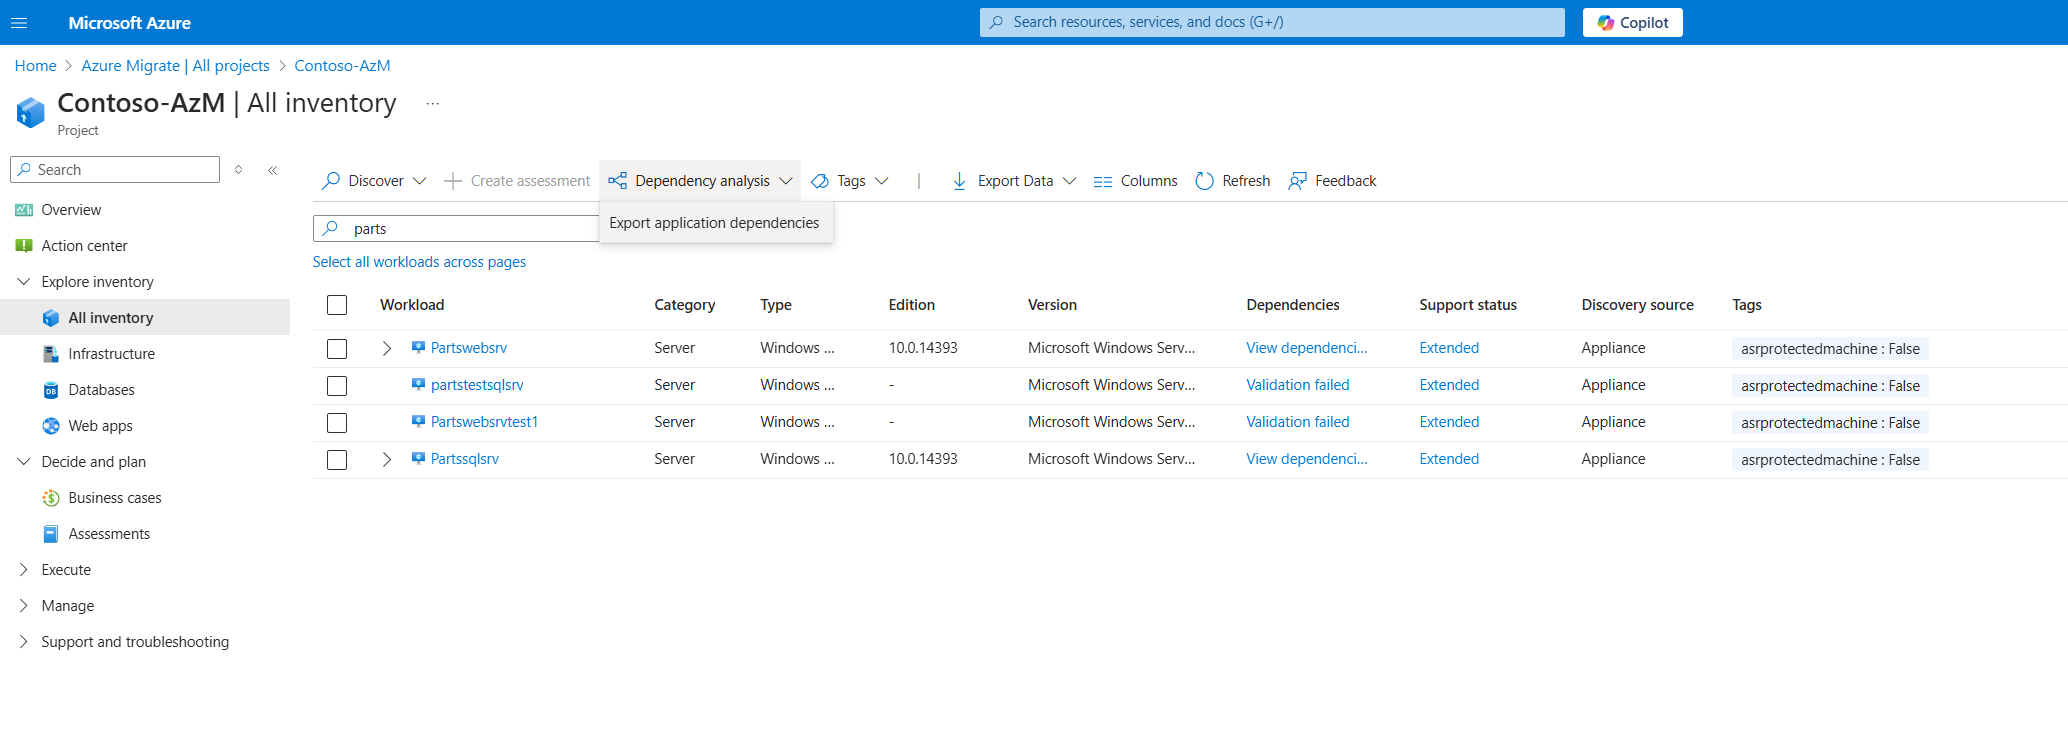Expand the Partswebsrv workload row
Image resolution: width=2068 pixels, height=732 pixels.
(387, 349)
